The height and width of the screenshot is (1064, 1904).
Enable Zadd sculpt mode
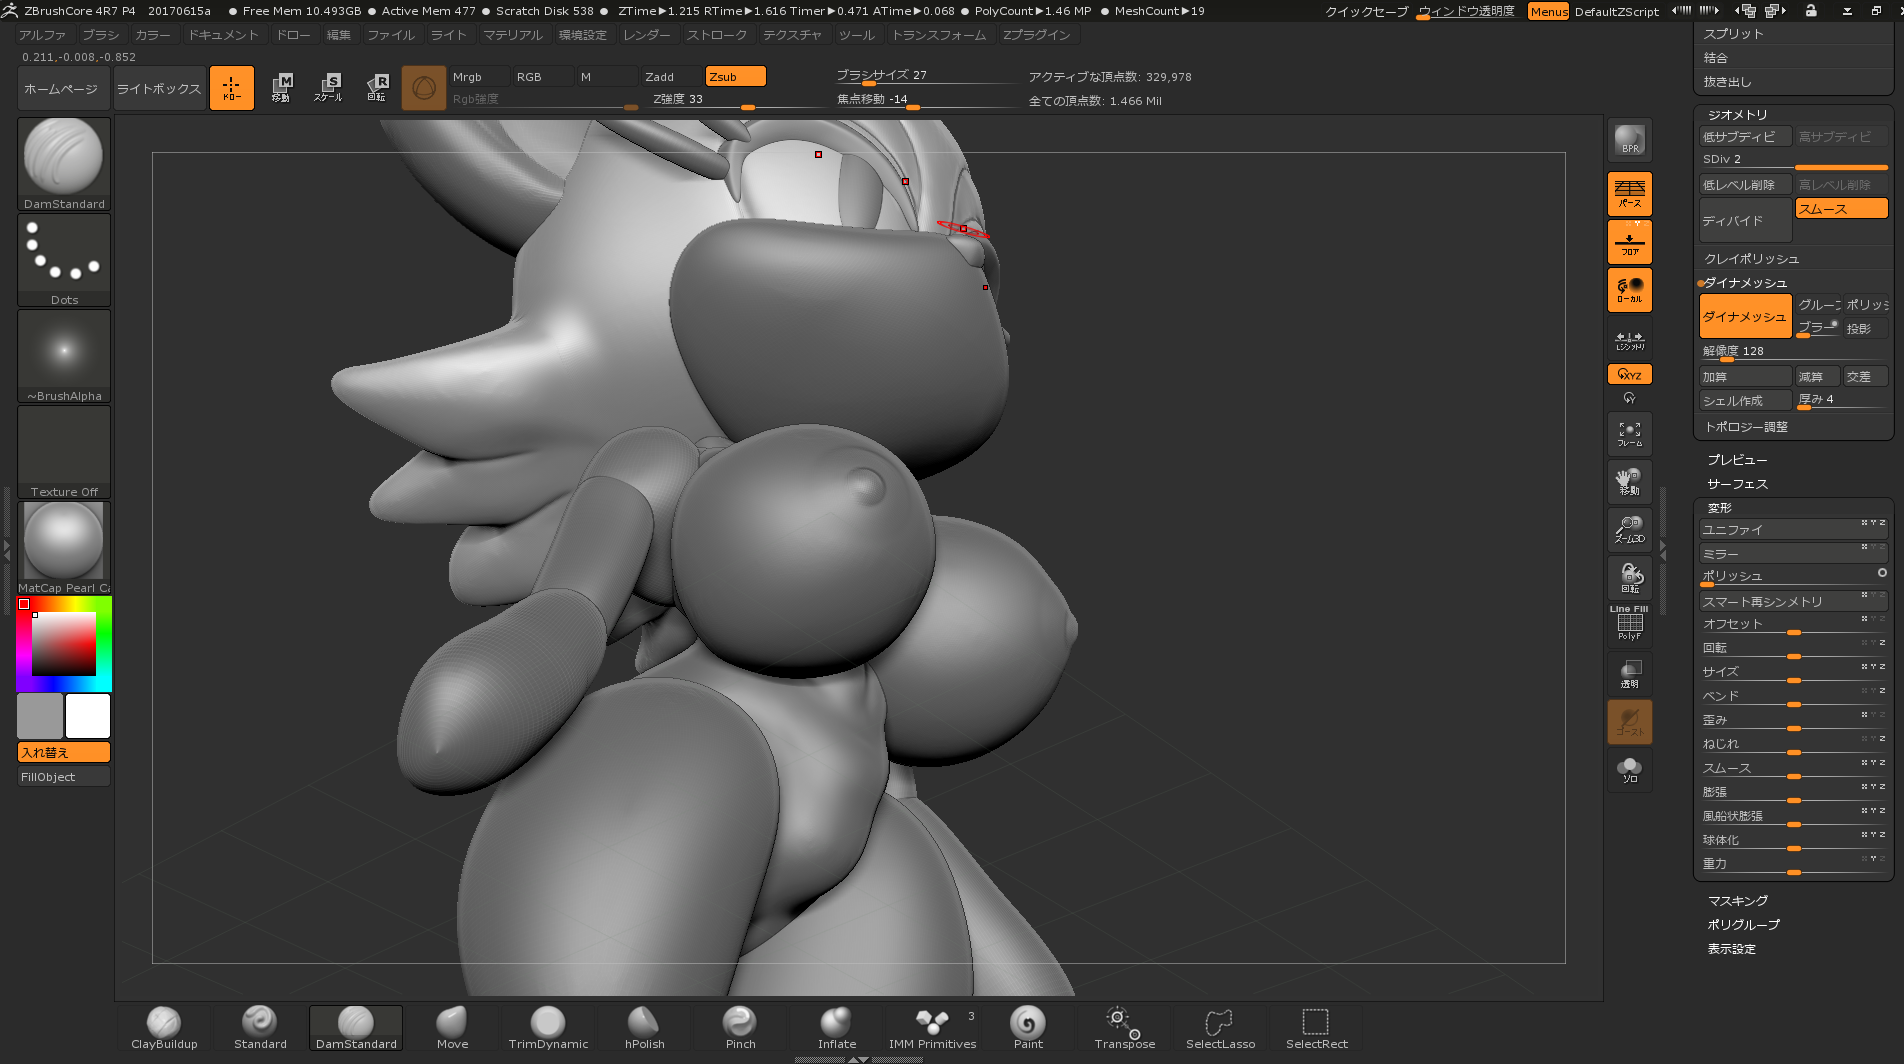[671, 77]
